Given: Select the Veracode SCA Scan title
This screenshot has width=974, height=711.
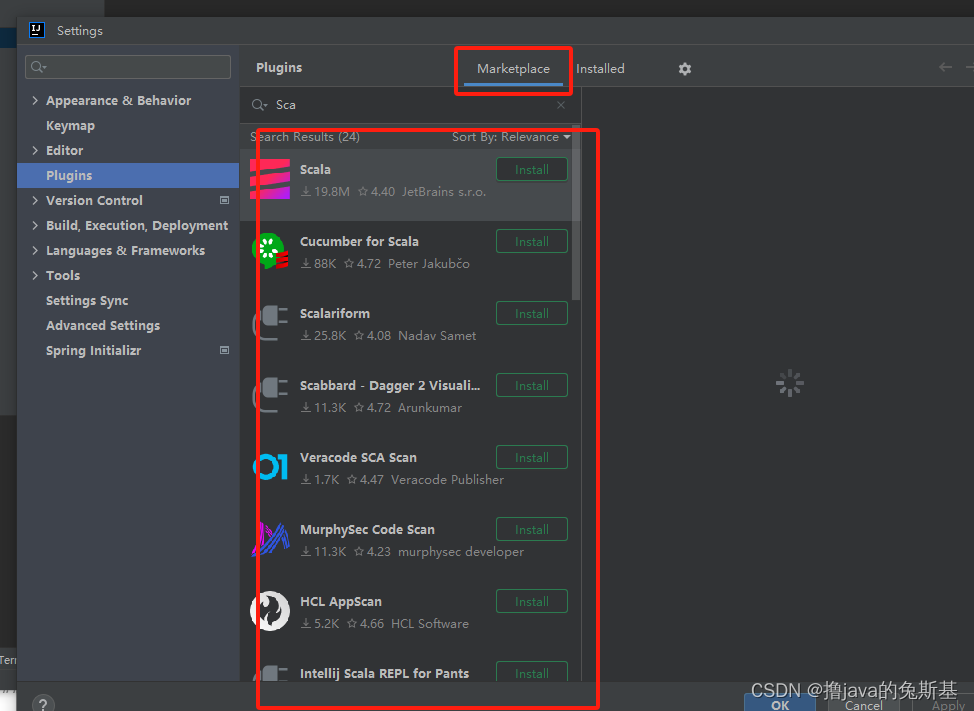Looking at the screenshot, I should point(358,458).
